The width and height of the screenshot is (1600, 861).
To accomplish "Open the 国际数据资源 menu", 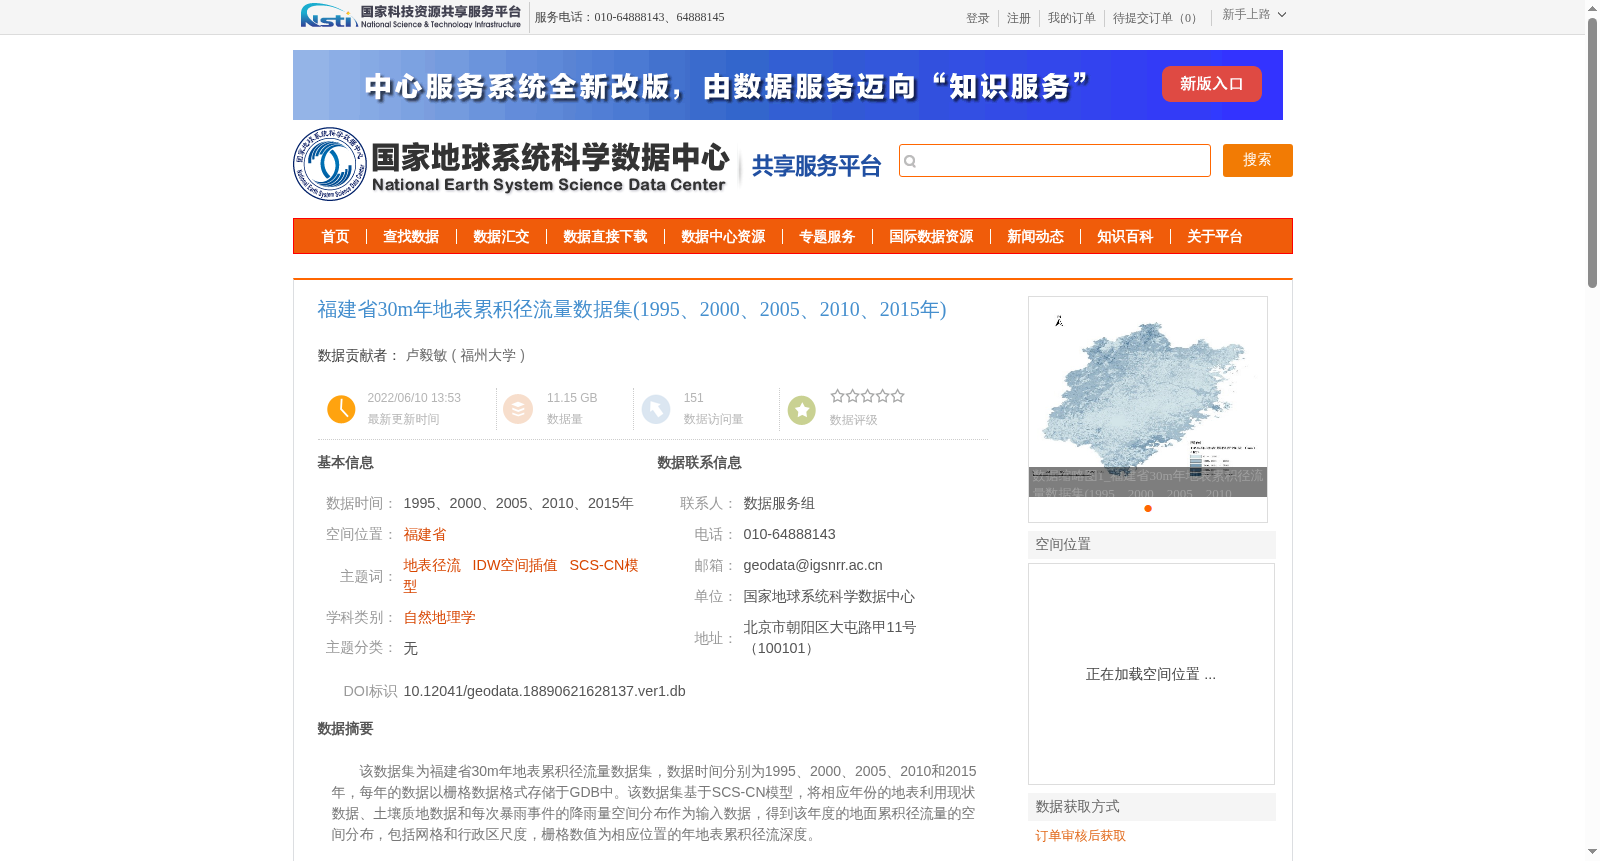I will click(x=931, y=236).
